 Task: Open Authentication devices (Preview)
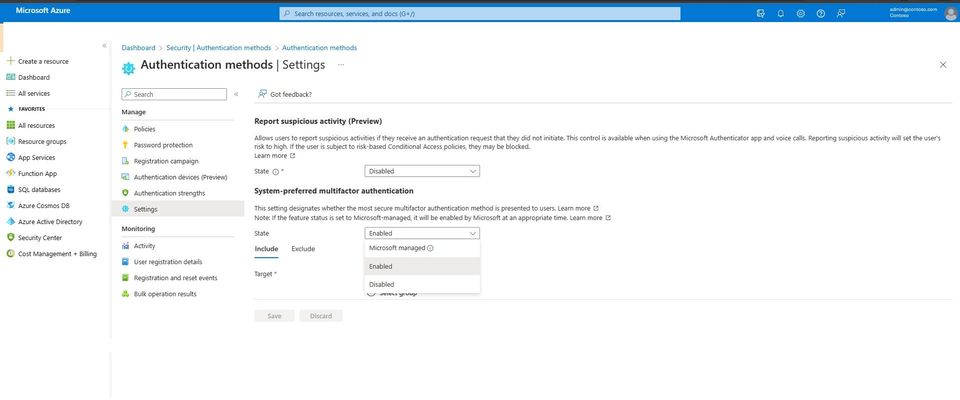[x=180, y=177]
